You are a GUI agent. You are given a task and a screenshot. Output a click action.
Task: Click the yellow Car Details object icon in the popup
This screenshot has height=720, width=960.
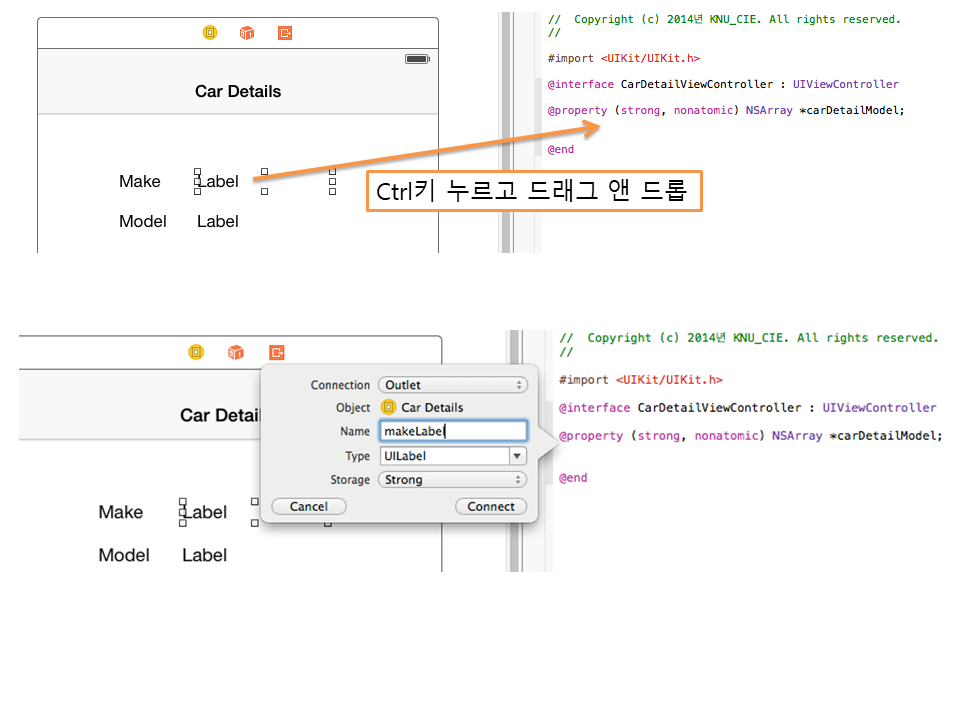[x=389, y=408]
